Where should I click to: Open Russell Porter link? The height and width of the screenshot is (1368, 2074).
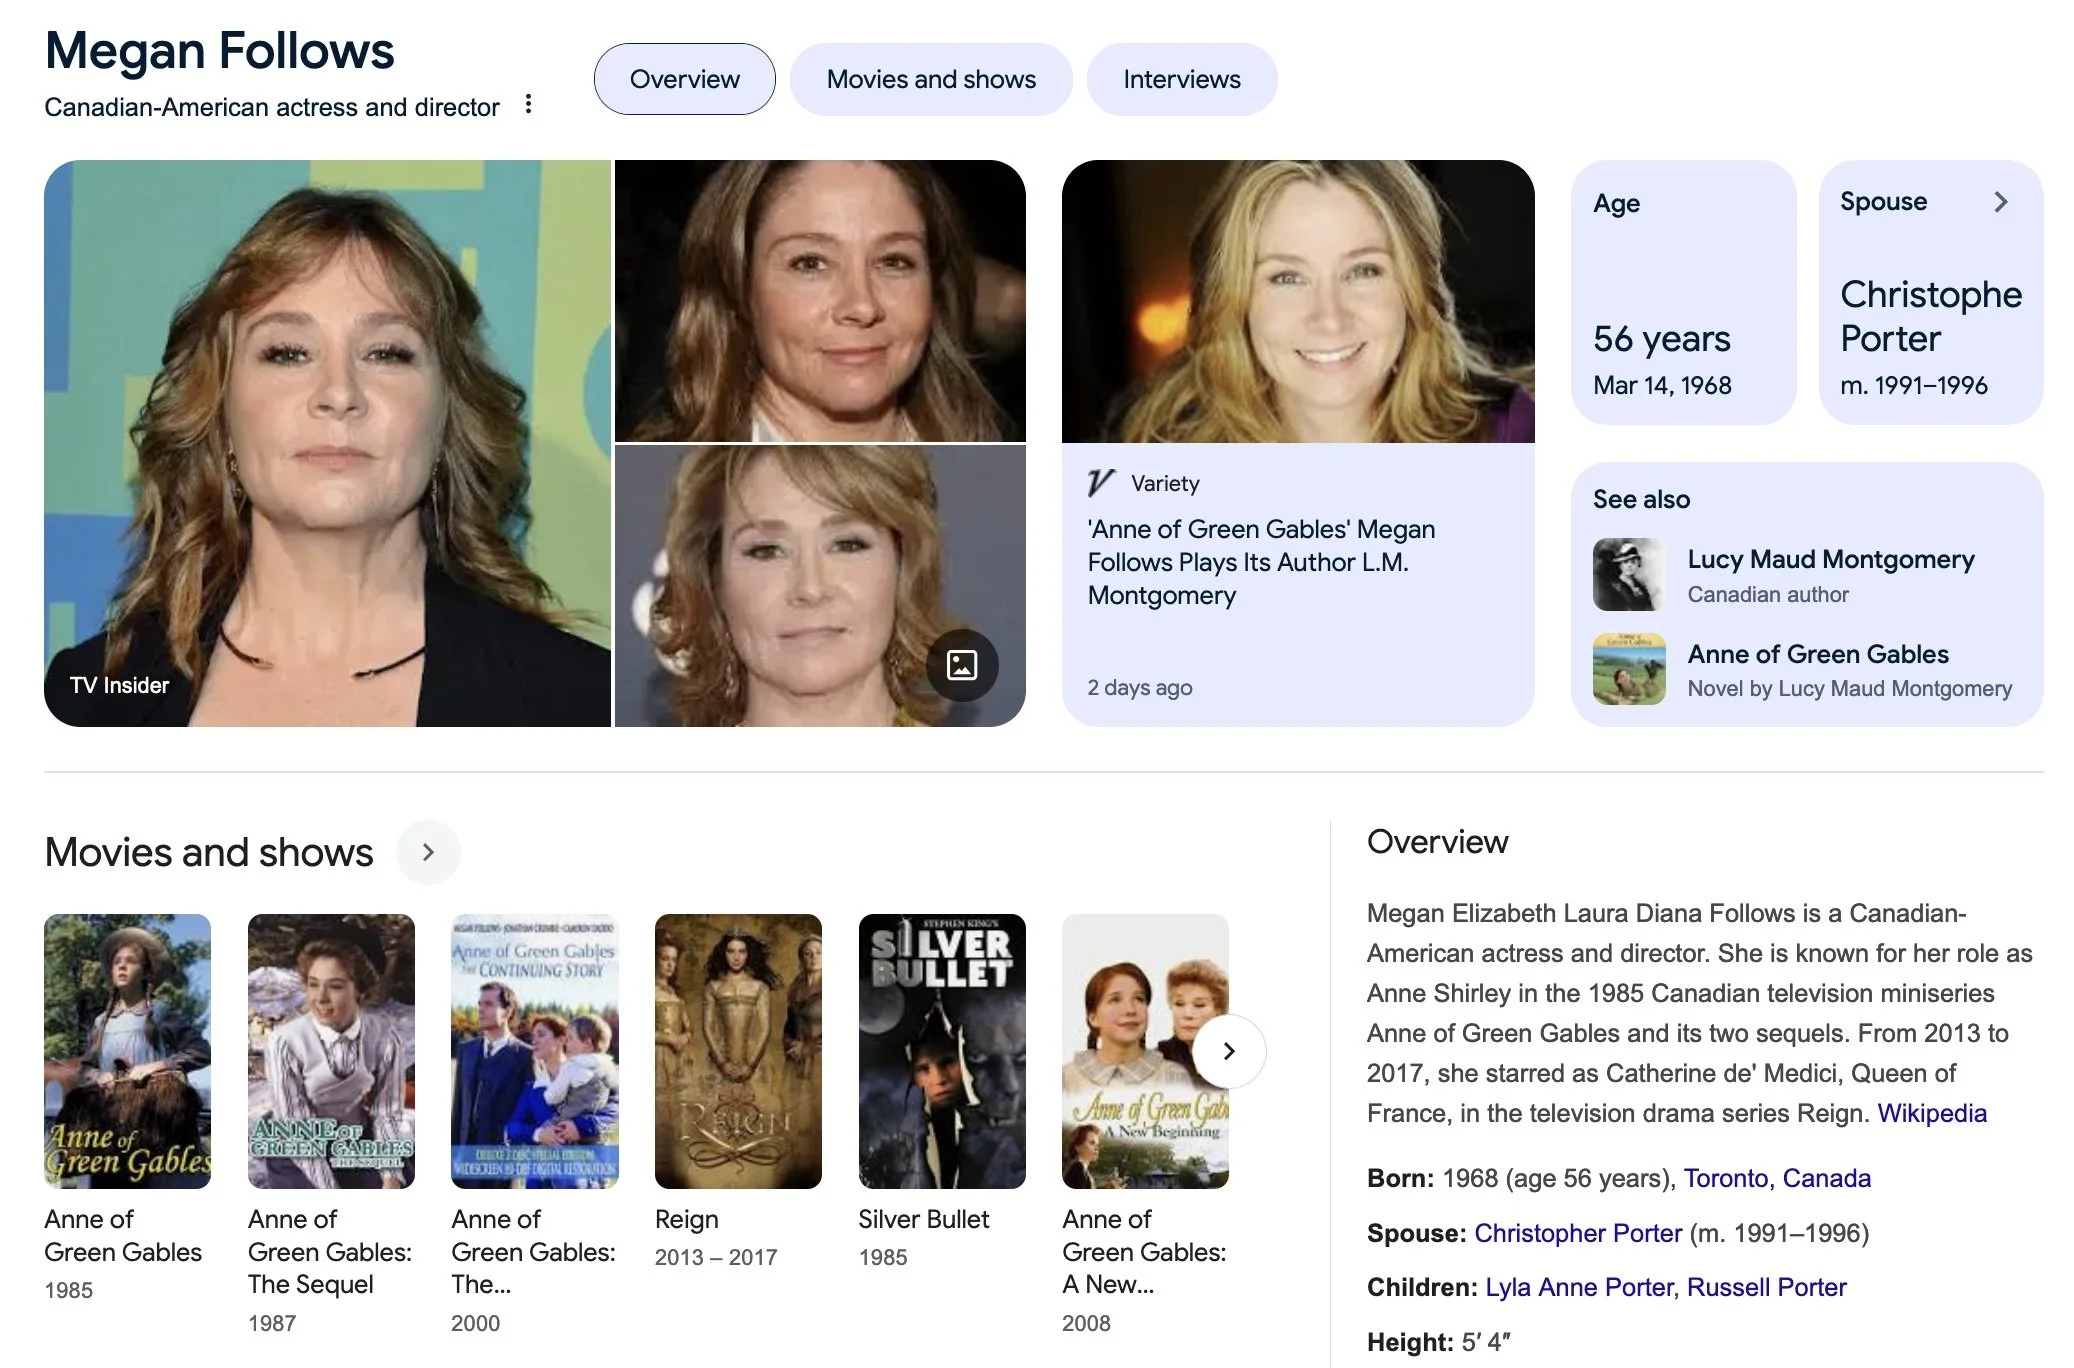(x=1766, y=1287)
